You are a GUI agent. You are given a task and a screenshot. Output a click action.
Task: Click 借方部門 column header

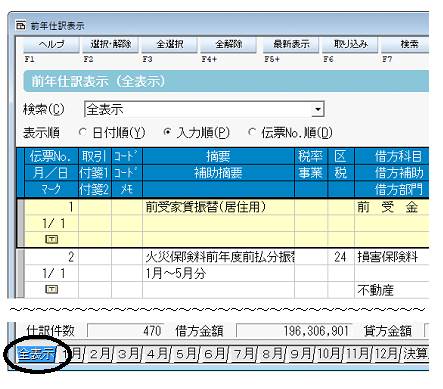392,189
